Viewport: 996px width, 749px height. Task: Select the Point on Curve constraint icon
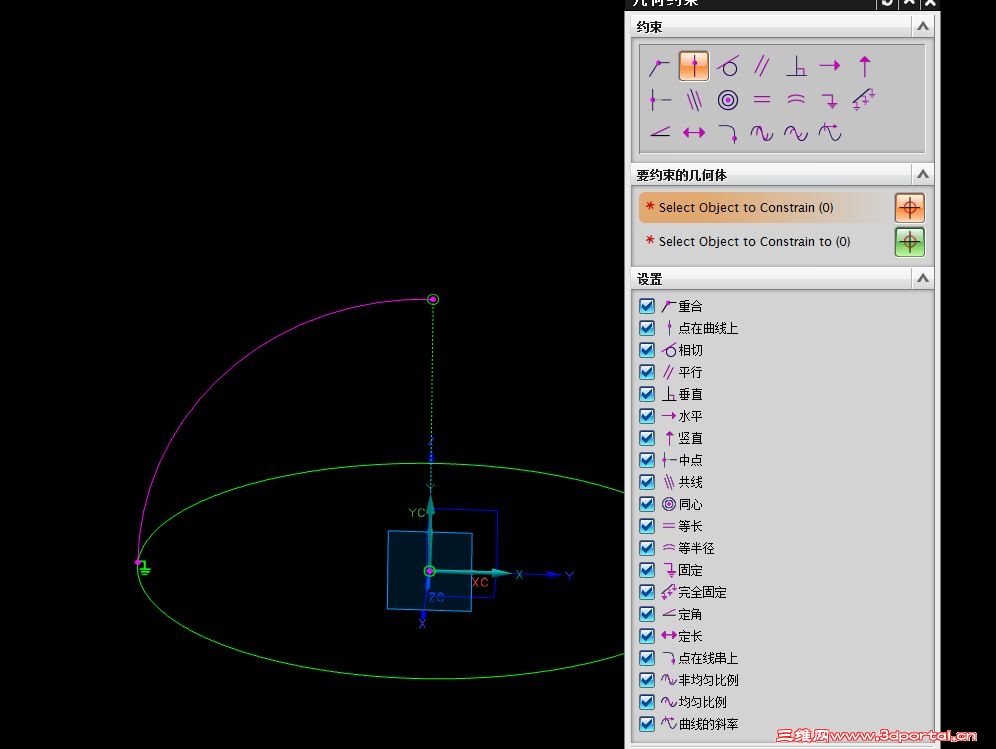[694, 66]
